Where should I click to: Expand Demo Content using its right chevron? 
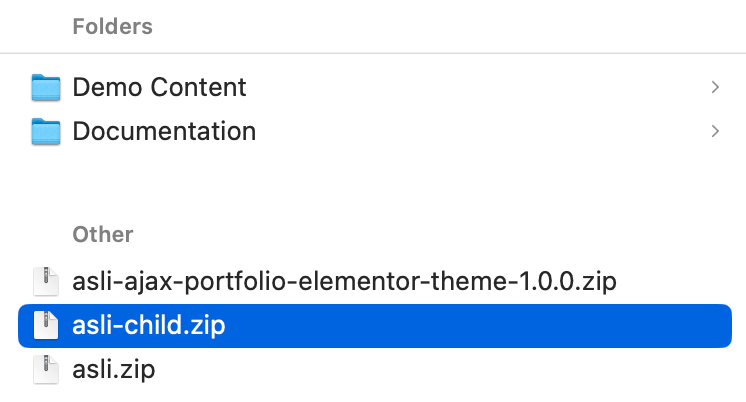(x=715, y=87)
